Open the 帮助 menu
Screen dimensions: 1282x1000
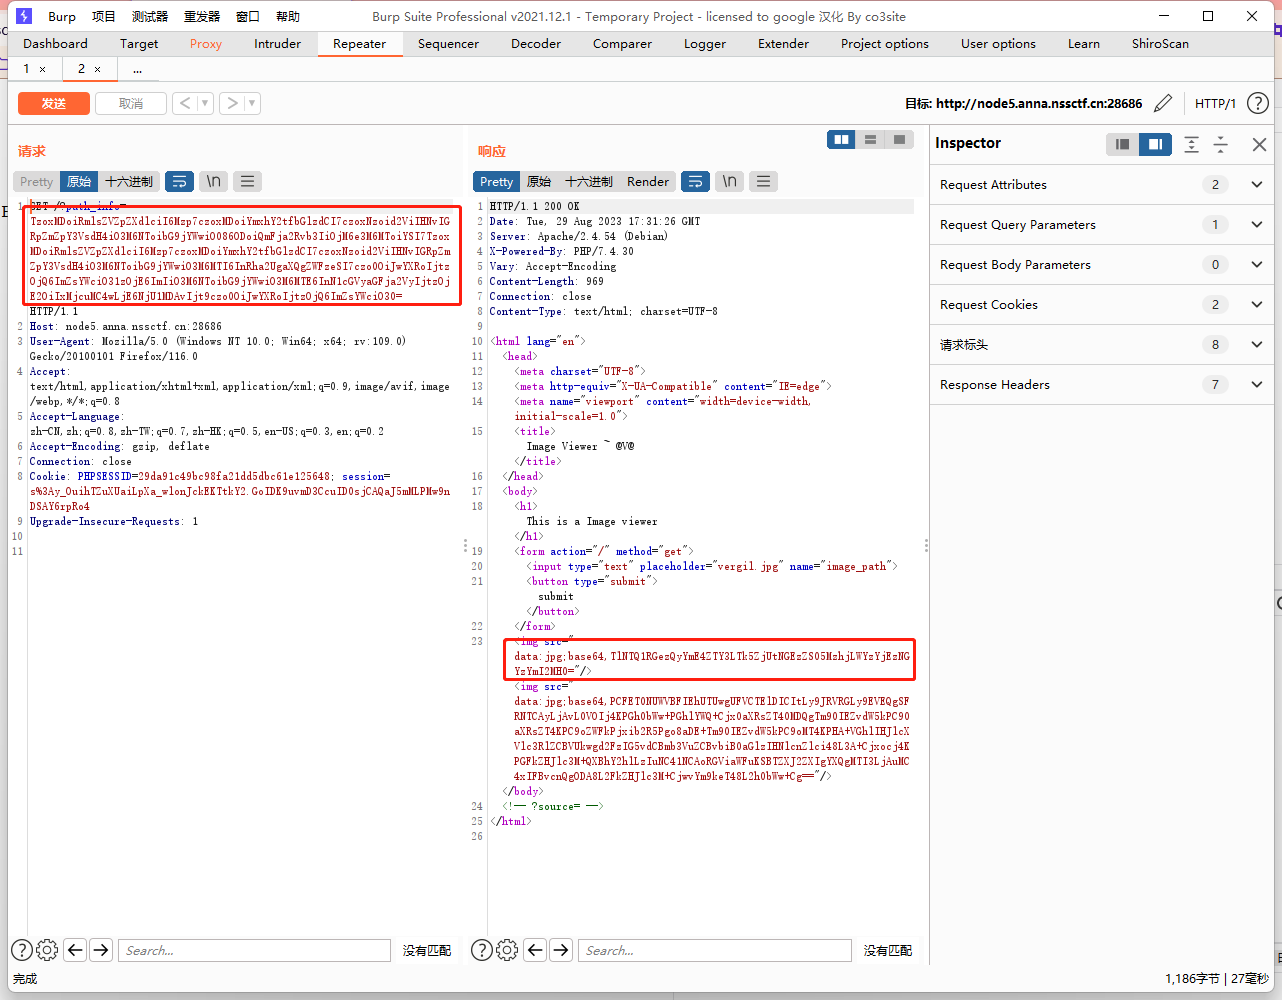[x=288, y=16]
